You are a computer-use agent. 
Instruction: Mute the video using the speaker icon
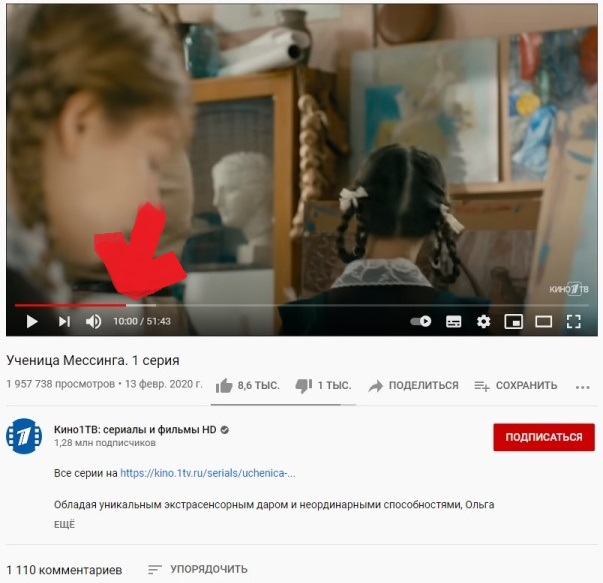[93, 321]
